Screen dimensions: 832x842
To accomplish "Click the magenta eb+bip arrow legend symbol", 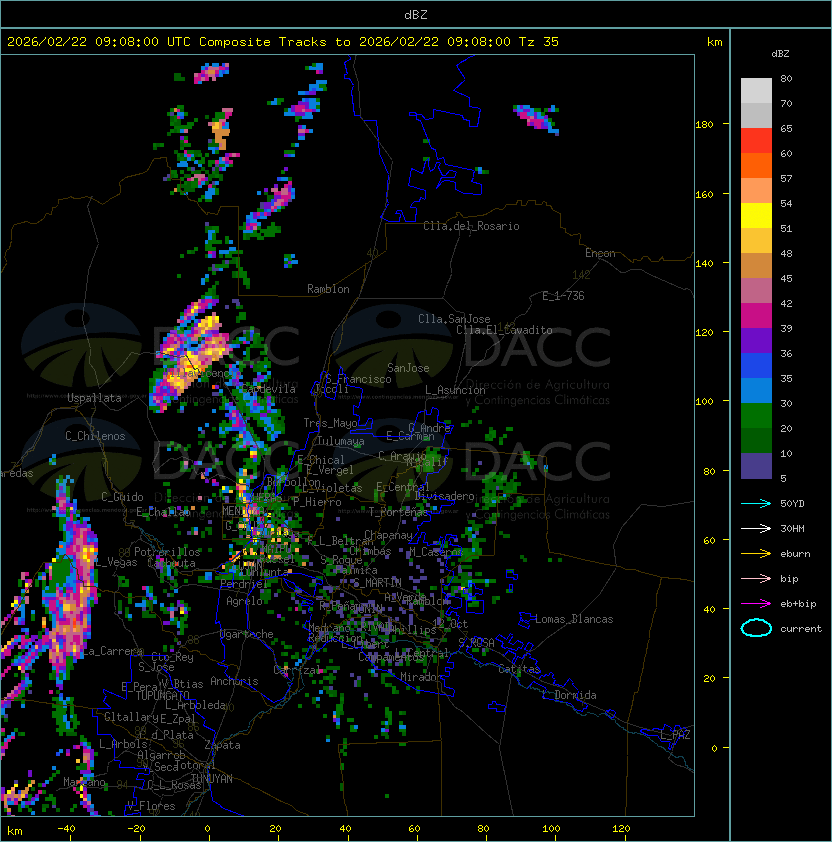I will point(756,604).
